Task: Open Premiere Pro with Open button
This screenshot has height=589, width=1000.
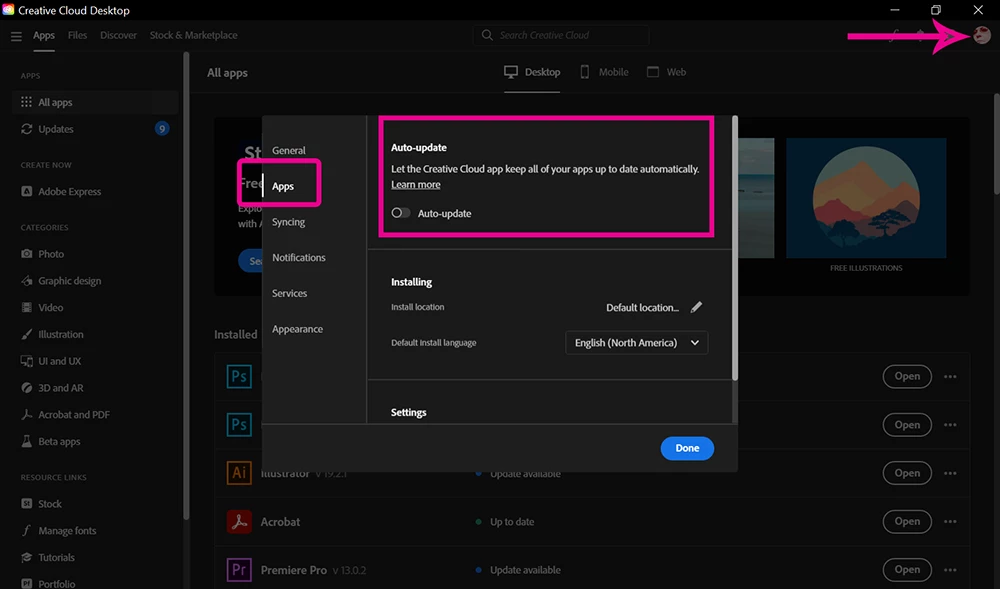Action: [907, 570]
